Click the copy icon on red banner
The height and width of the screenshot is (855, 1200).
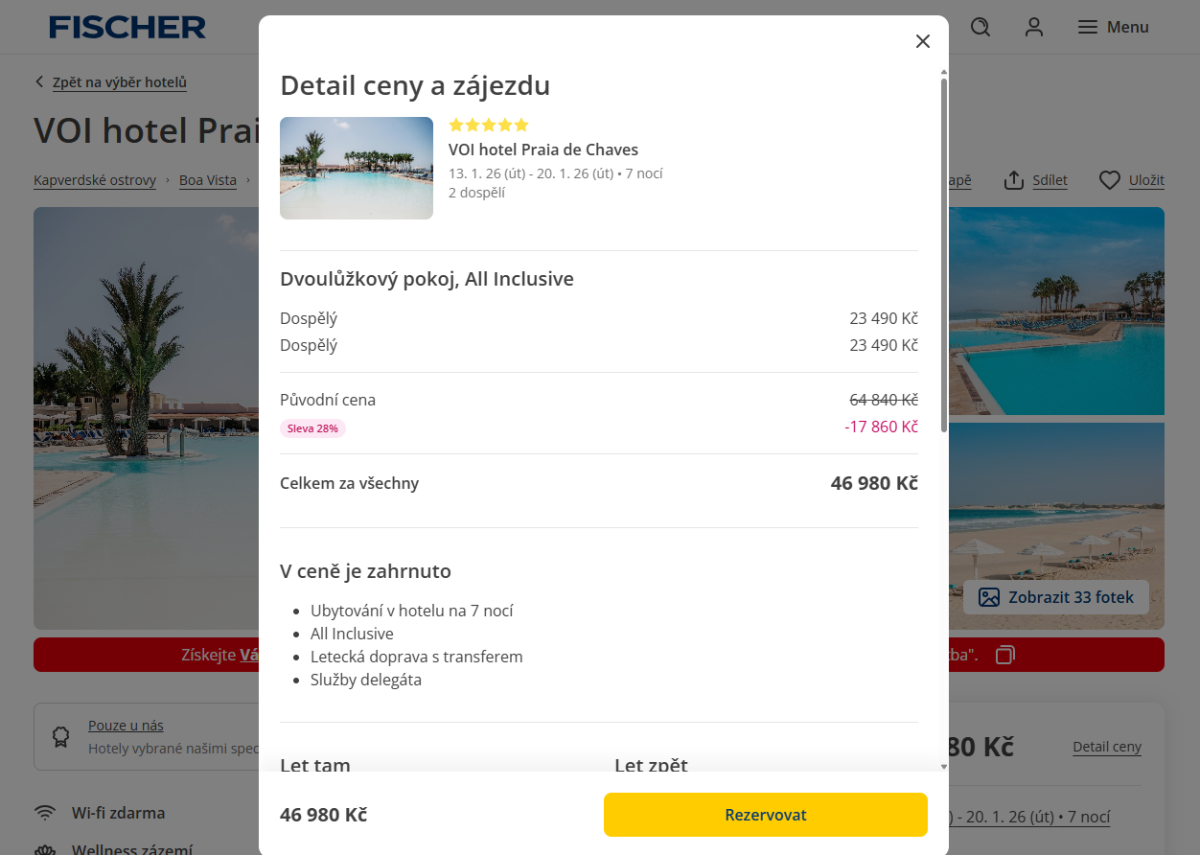click(1005, 655)
